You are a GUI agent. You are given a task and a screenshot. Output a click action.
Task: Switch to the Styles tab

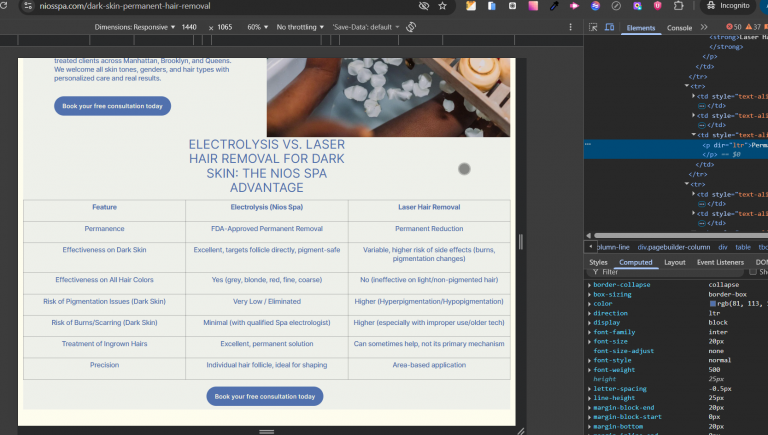pyautogui.click(x=598, y=262)
